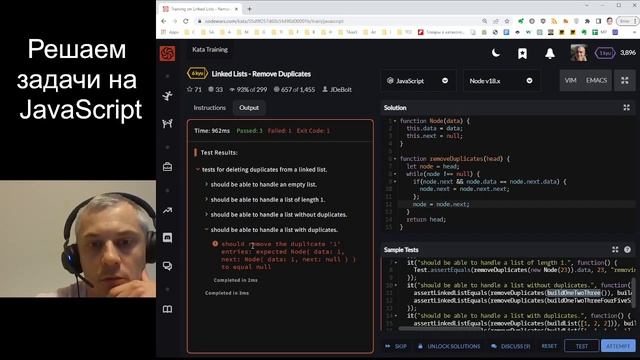Fold the Node function code arrow

tap(395, 121)
